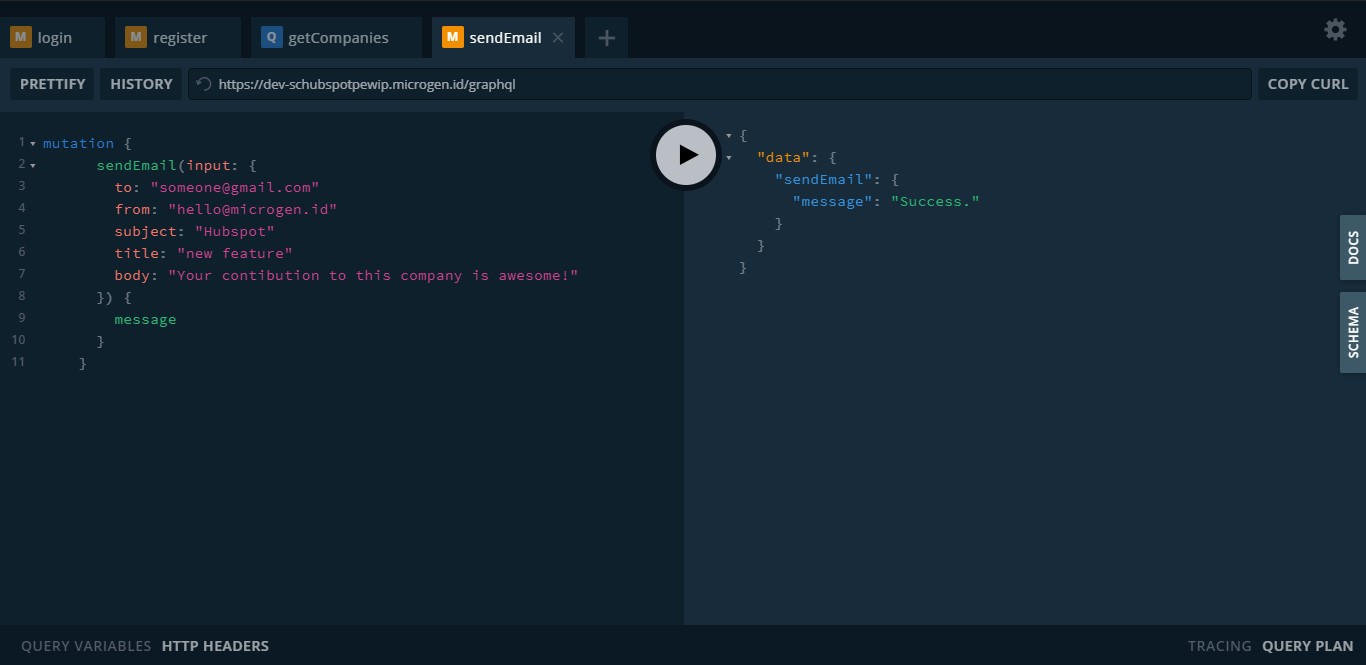Click COPY CURL to copy the request
Image resolution: width=1366 pixels, height=665 pixels.
(x=1308, y=84)
